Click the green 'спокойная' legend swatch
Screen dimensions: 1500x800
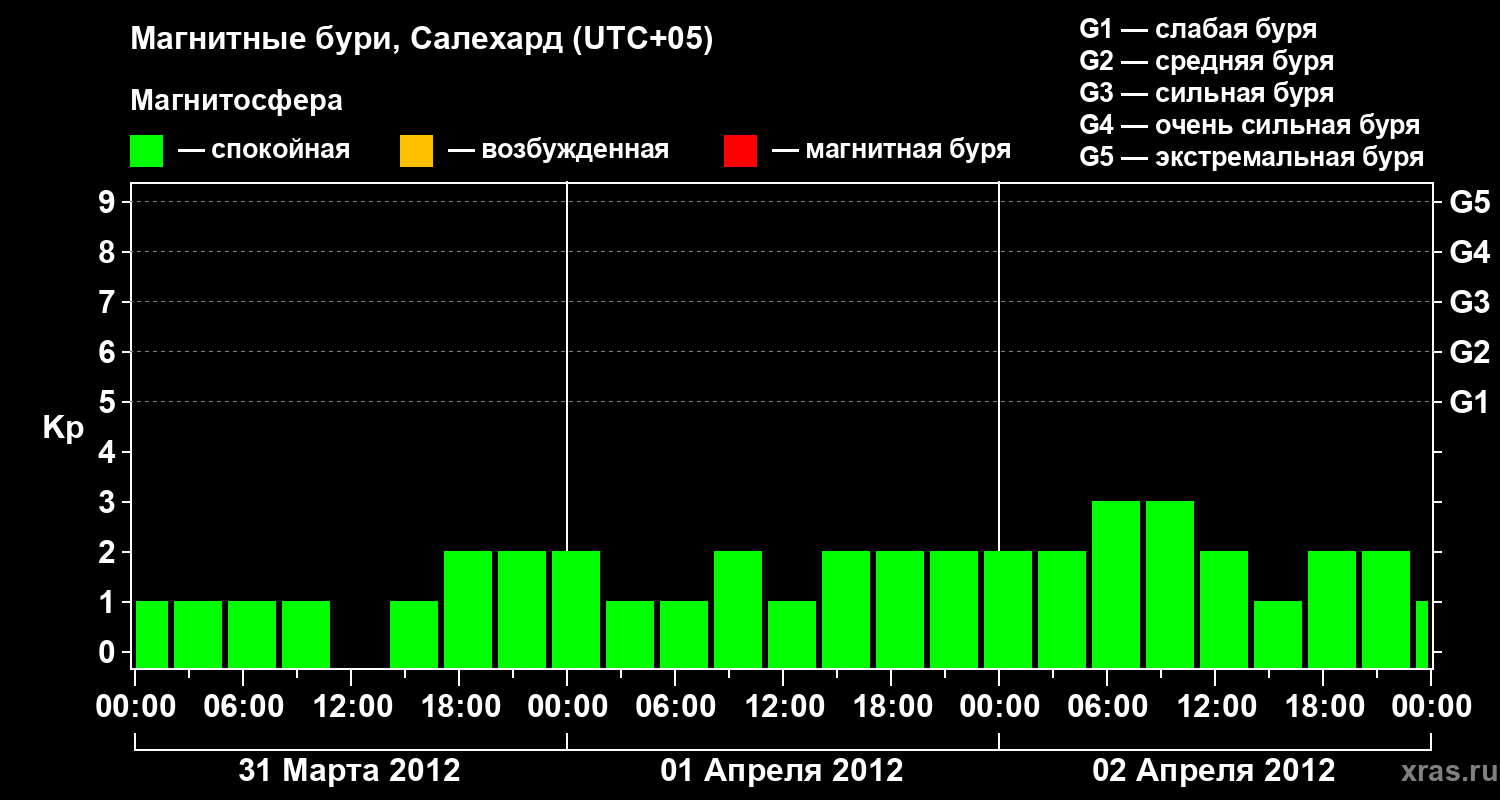(x=147, y=151)
